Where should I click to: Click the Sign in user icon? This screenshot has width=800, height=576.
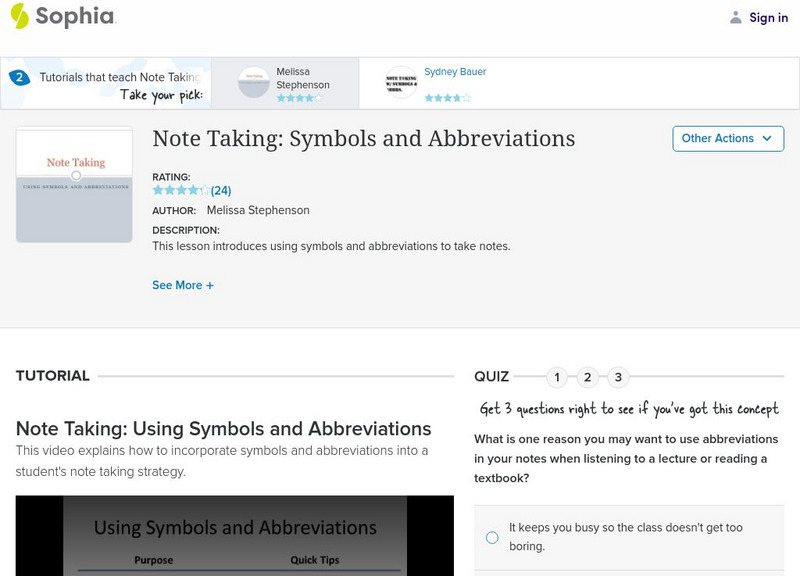(x=736, y=17)
